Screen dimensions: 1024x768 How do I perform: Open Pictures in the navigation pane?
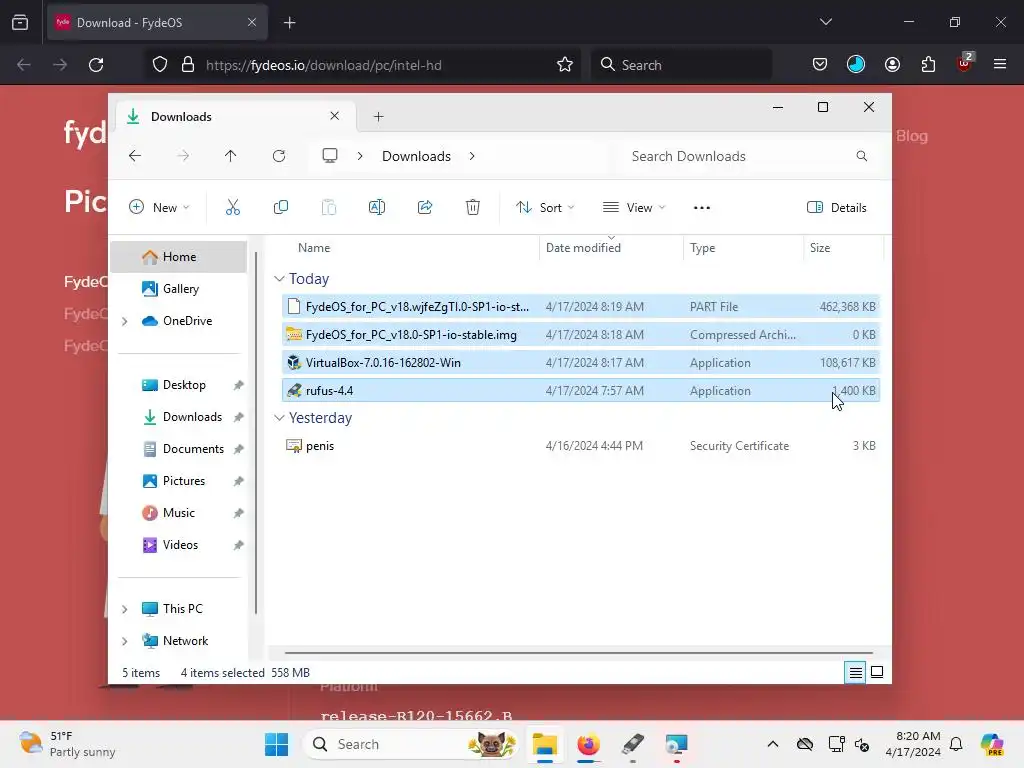point(178,481)
